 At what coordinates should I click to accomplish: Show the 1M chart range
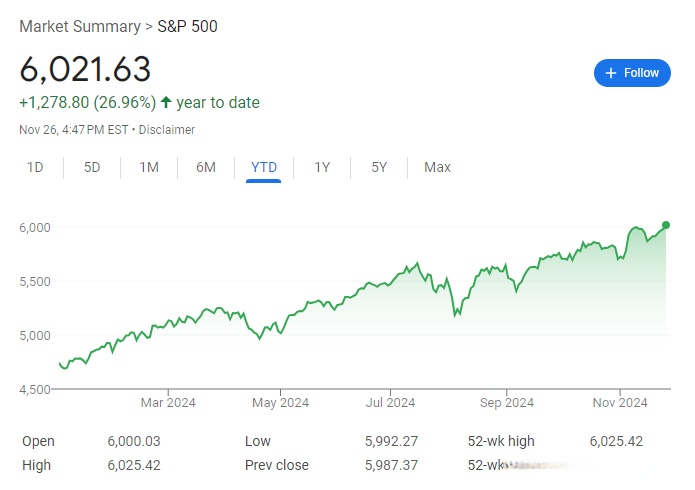tap(149, 167)
